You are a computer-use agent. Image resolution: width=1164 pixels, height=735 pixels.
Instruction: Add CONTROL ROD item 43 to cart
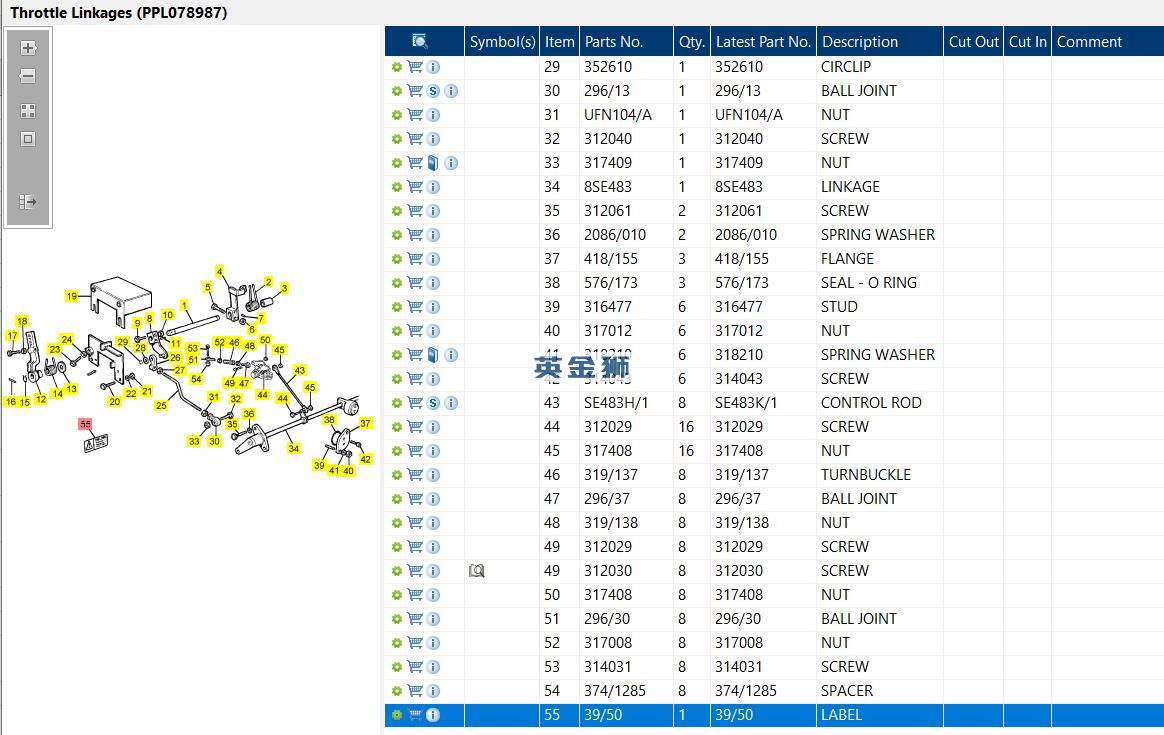[415, 403]
